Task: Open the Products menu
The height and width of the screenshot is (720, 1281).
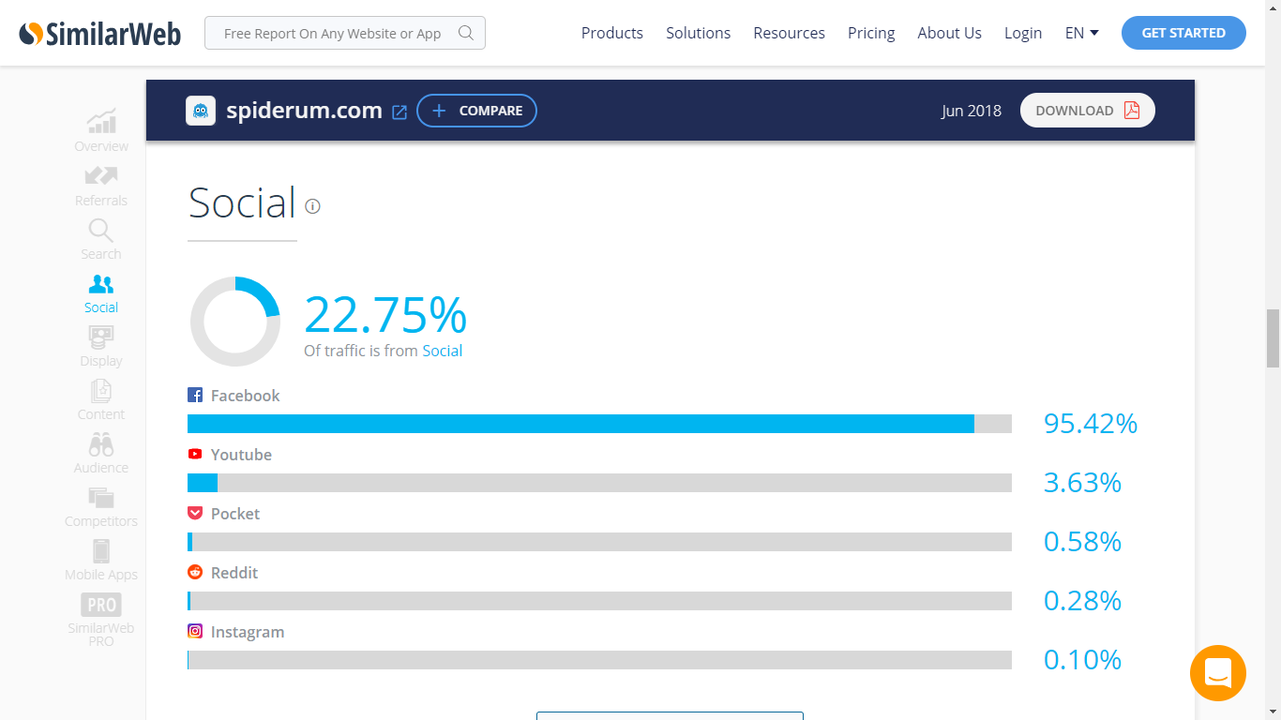Action: pyautogui.click(x=612, y=33)
